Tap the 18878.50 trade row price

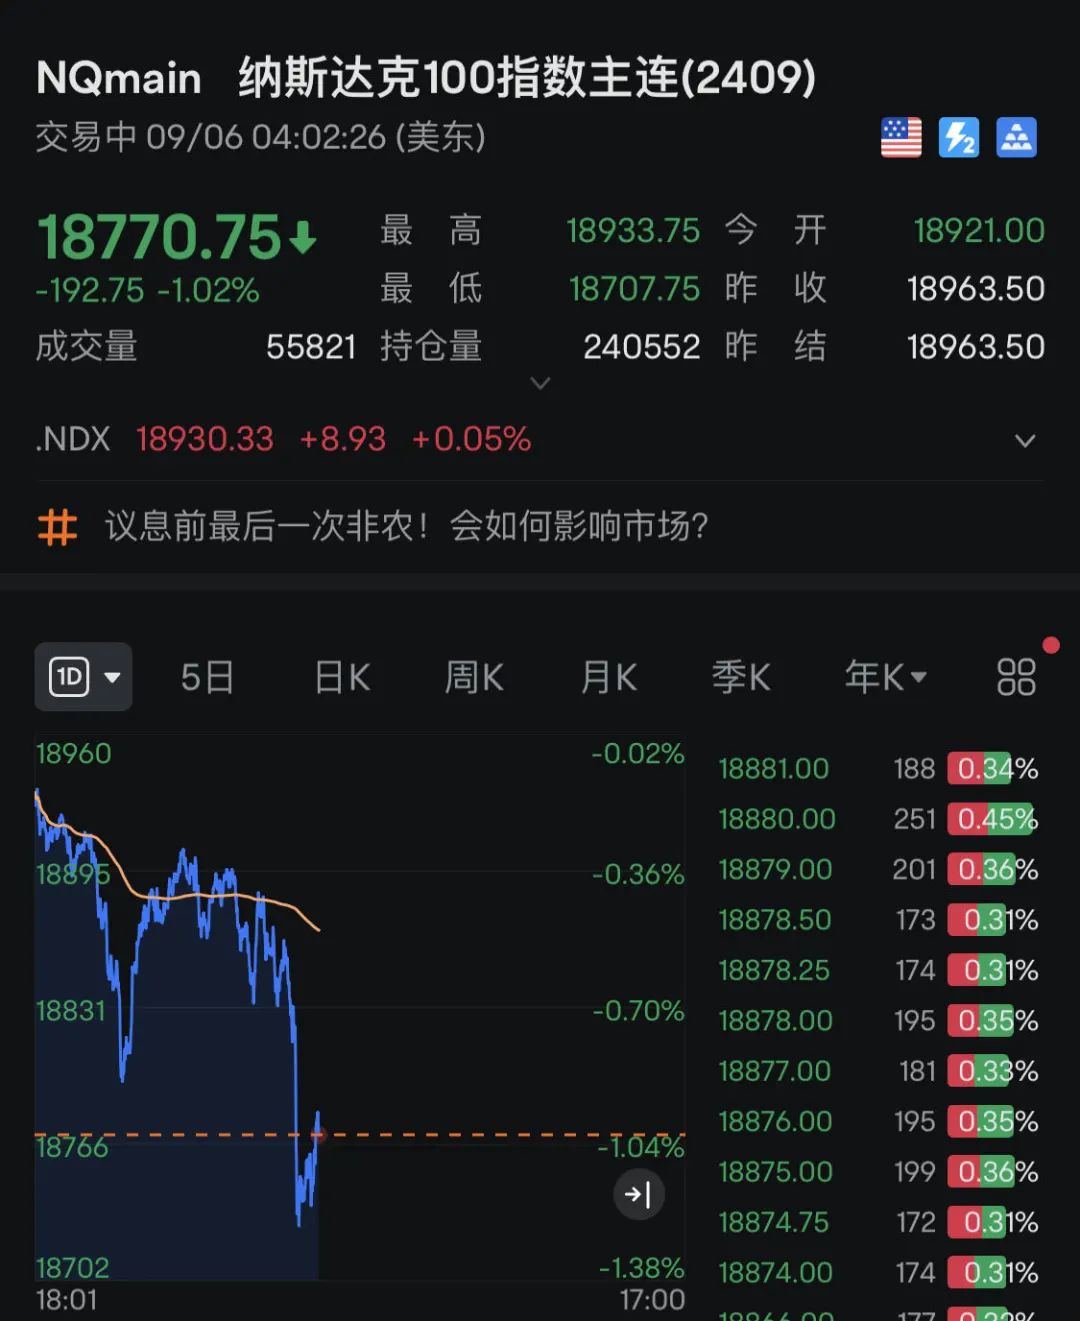point(774,920)
